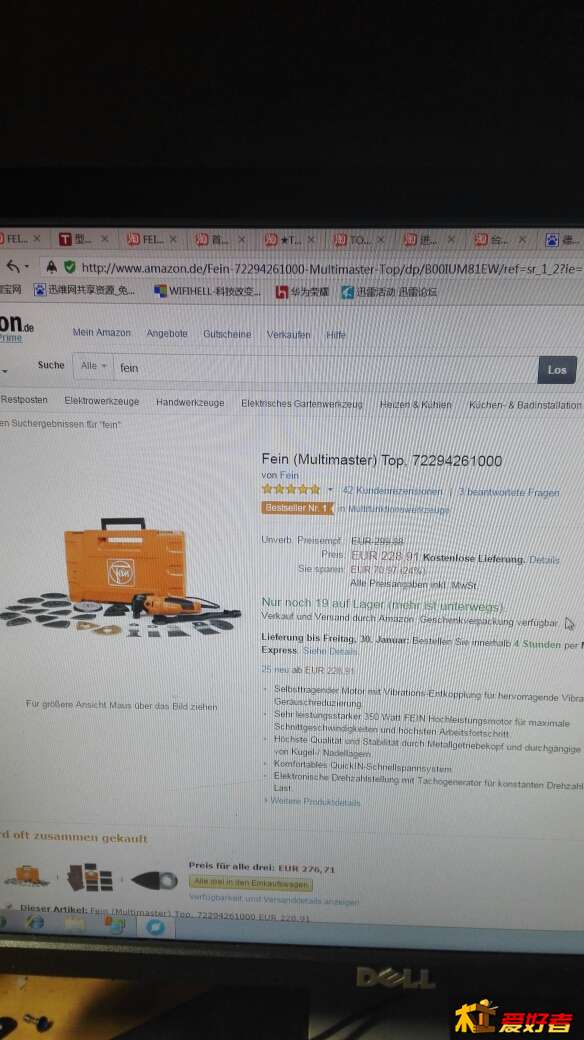The image size is (584, 1040).
Task: Click the five-star rating icons
Action: pyautogui.click(x=291, y=489)
